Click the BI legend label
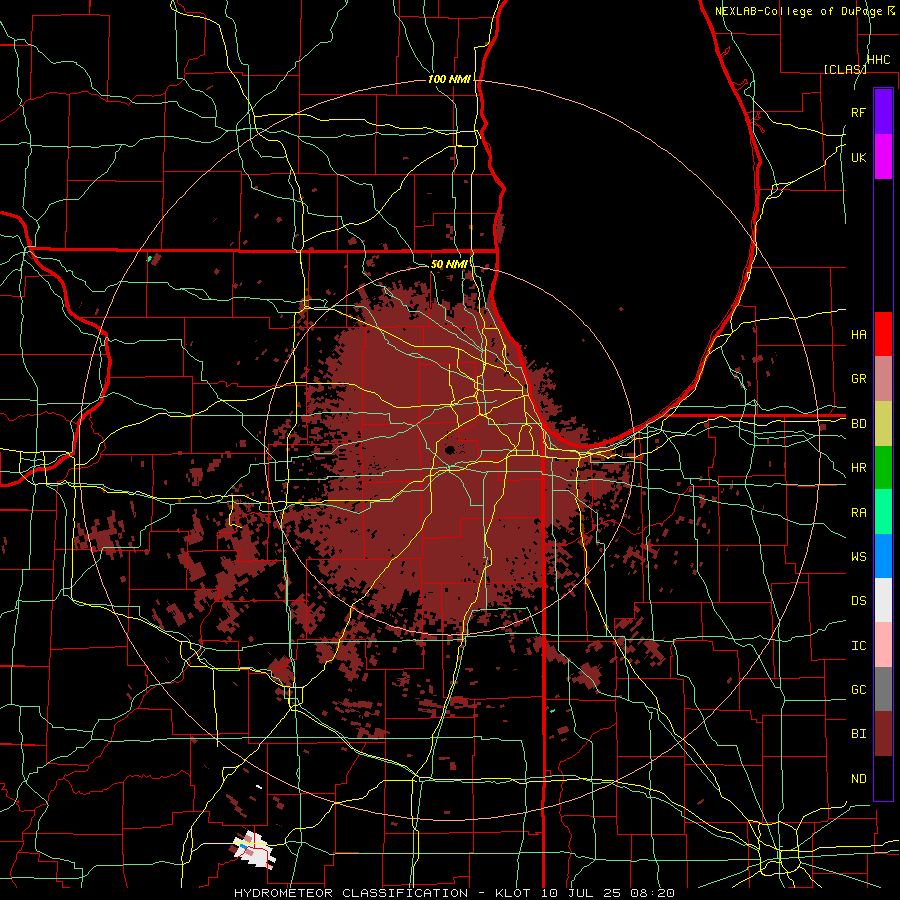Viewport: 900px width, 900px height. click(858, 734)
